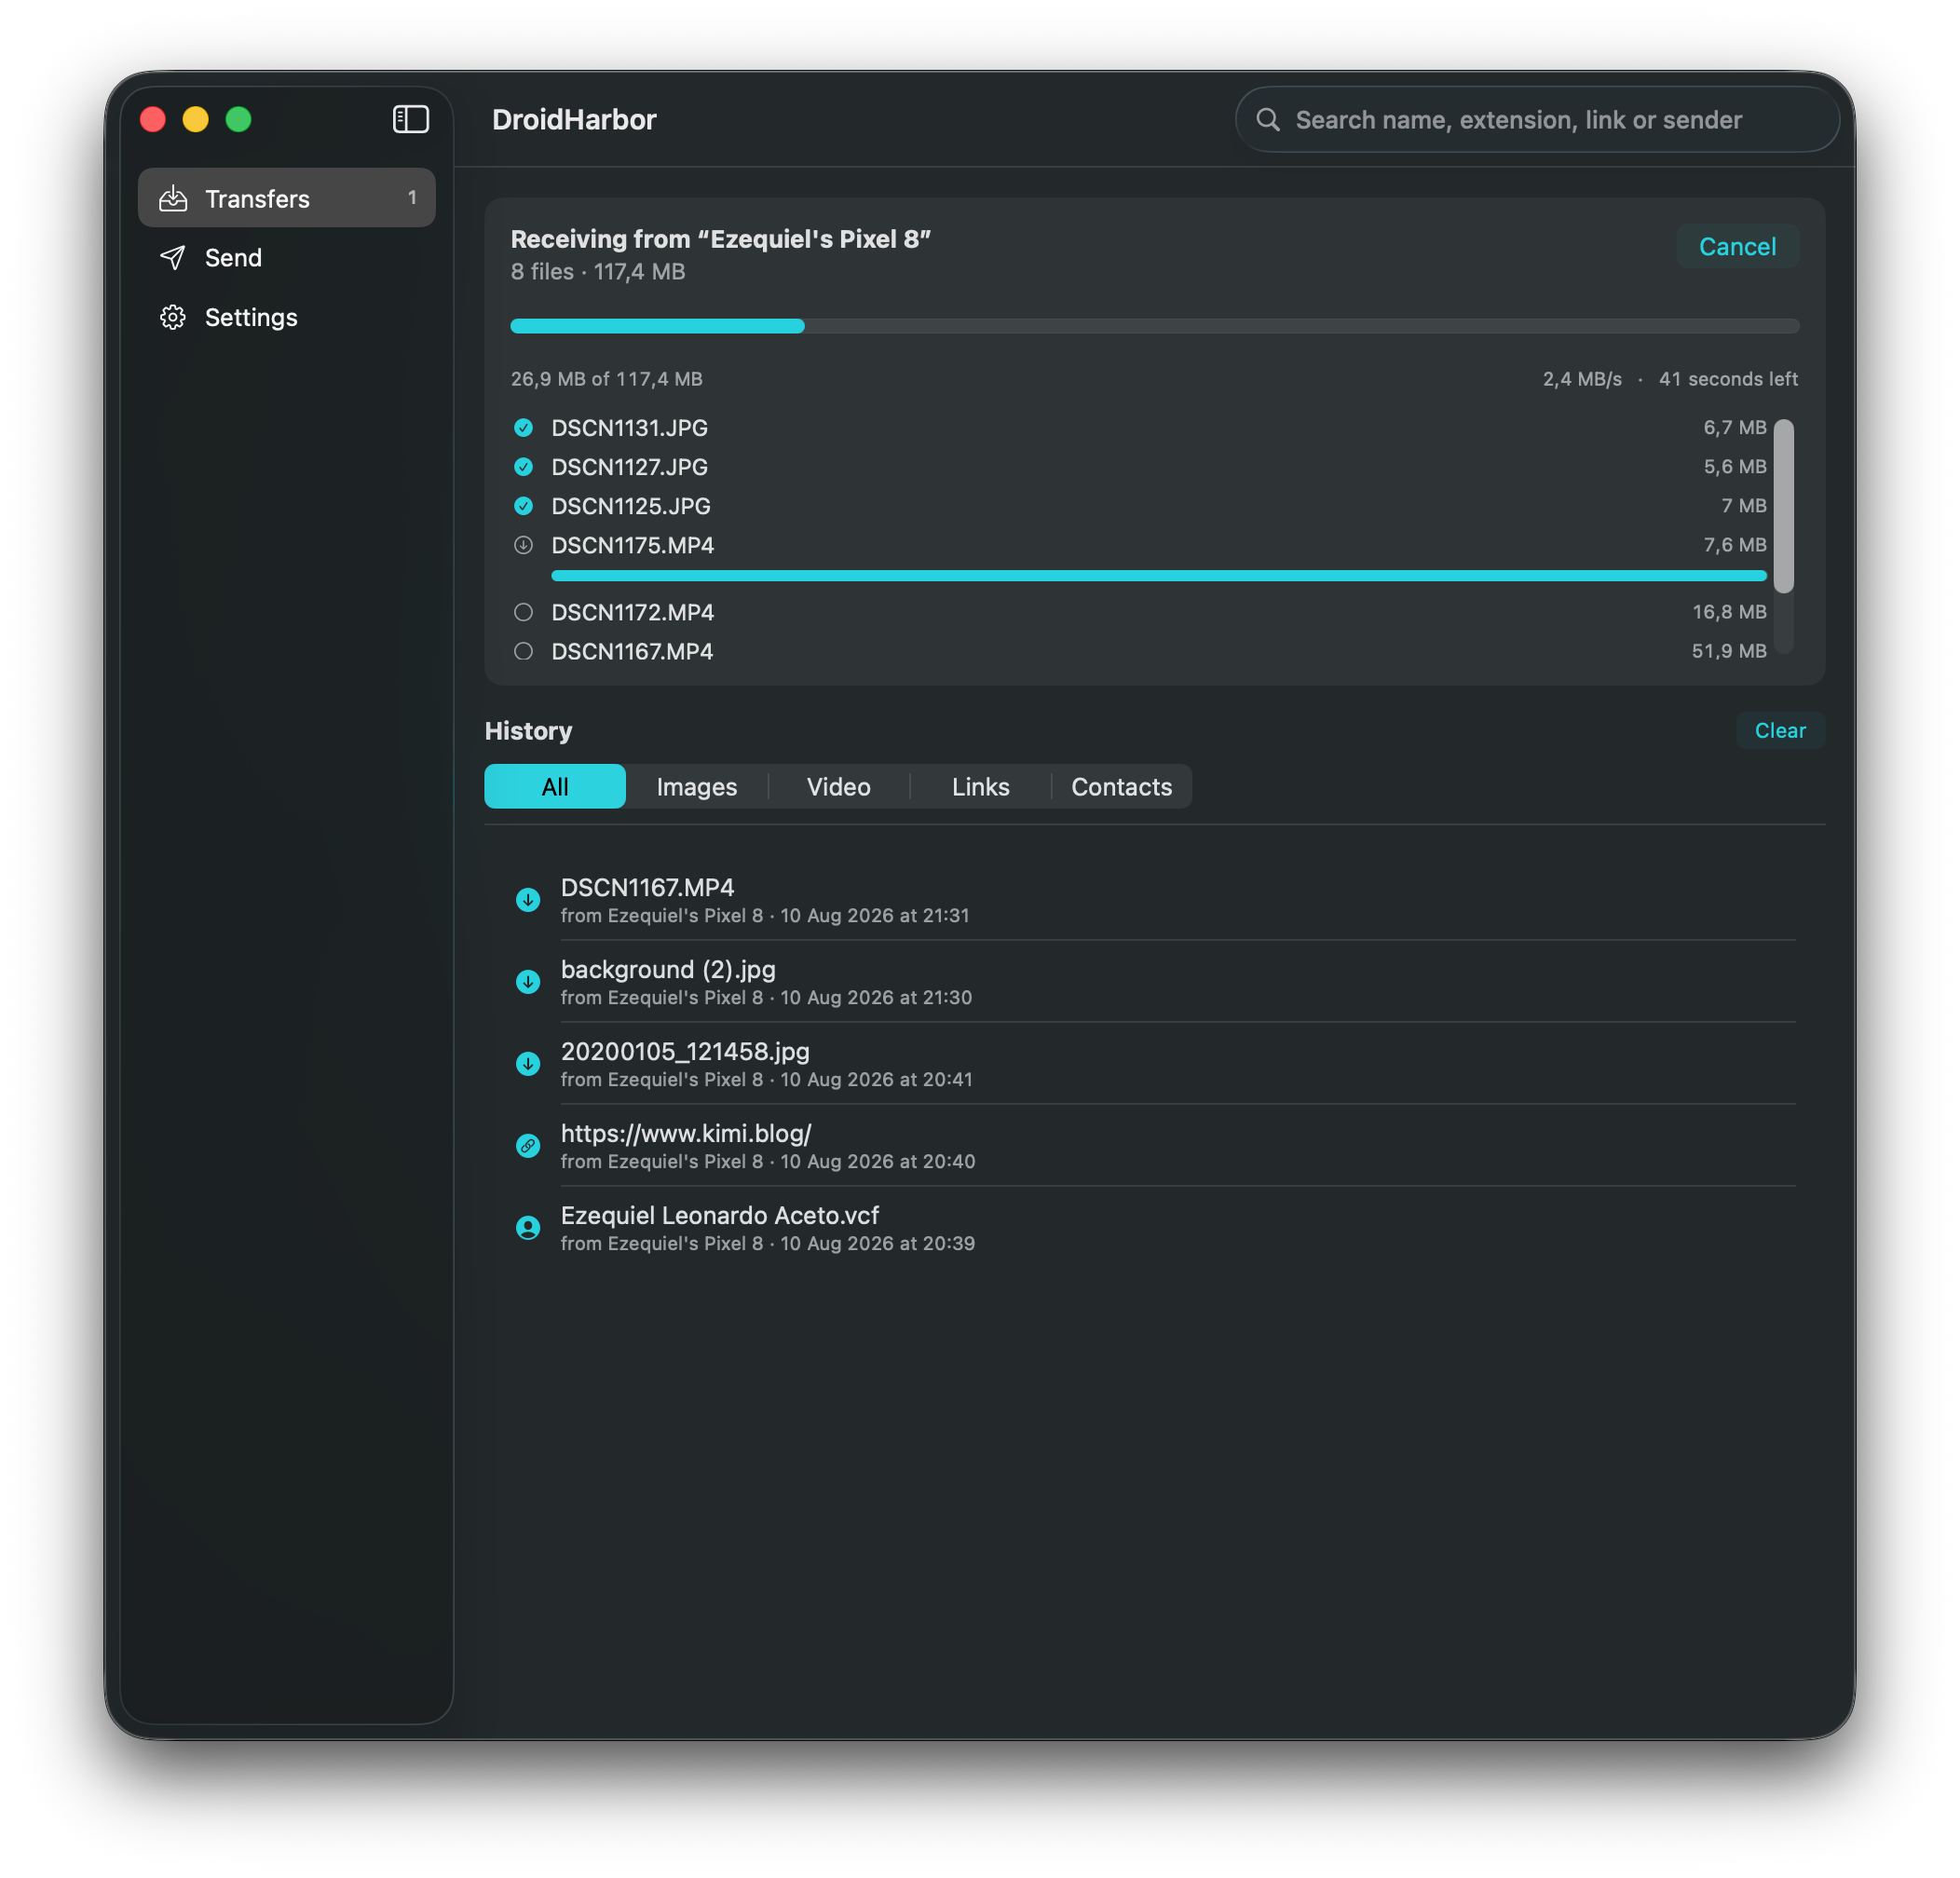Select the All history filter tab
This screenshot has width=1960, height=1878.
(x=555, y=787)
